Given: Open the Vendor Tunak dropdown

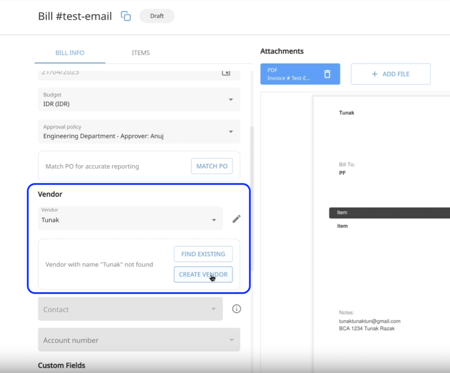Looking at the screenshot, I should pyautogui.click(x=130, y=218).
